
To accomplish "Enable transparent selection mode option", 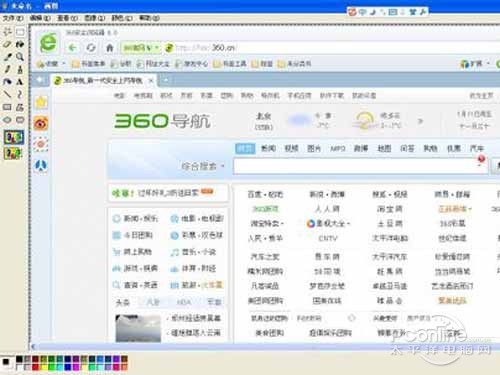I will (13, 153).
